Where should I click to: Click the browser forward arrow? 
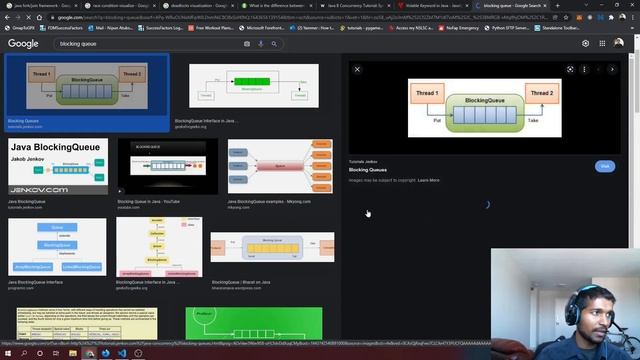click(18, 18)
